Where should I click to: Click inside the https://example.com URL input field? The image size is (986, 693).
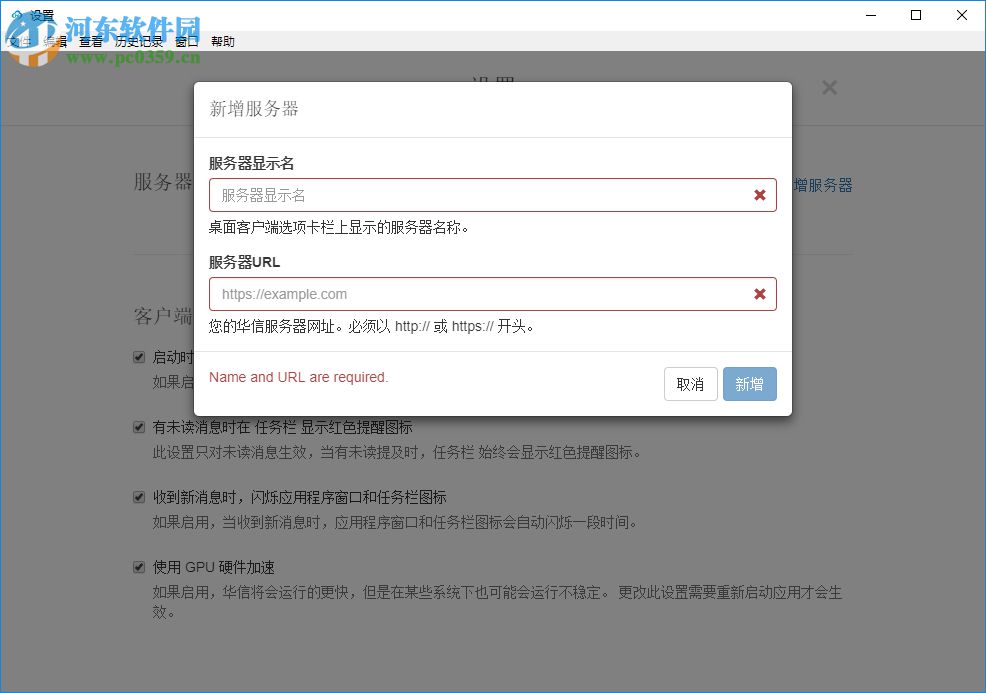[x=450, y=294]
